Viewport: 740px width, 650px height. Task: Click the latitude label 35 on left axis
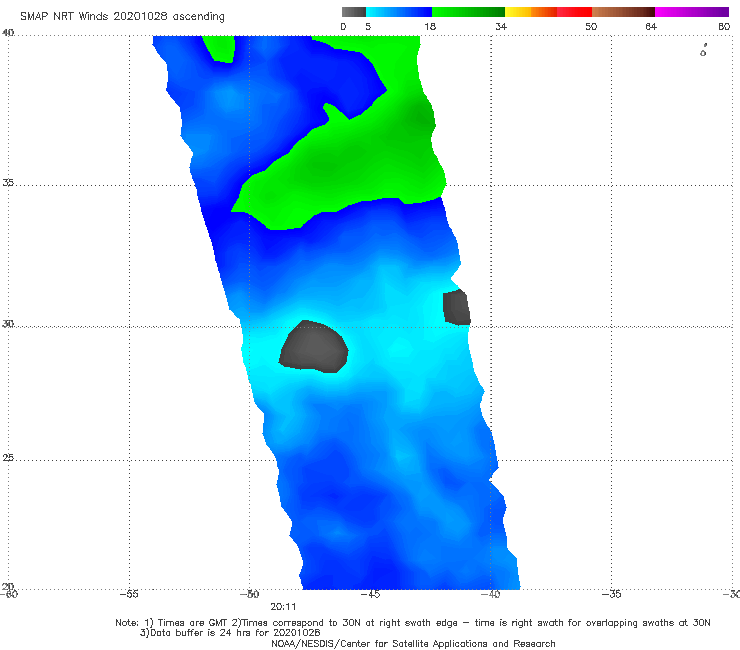[x=8, y=182]
